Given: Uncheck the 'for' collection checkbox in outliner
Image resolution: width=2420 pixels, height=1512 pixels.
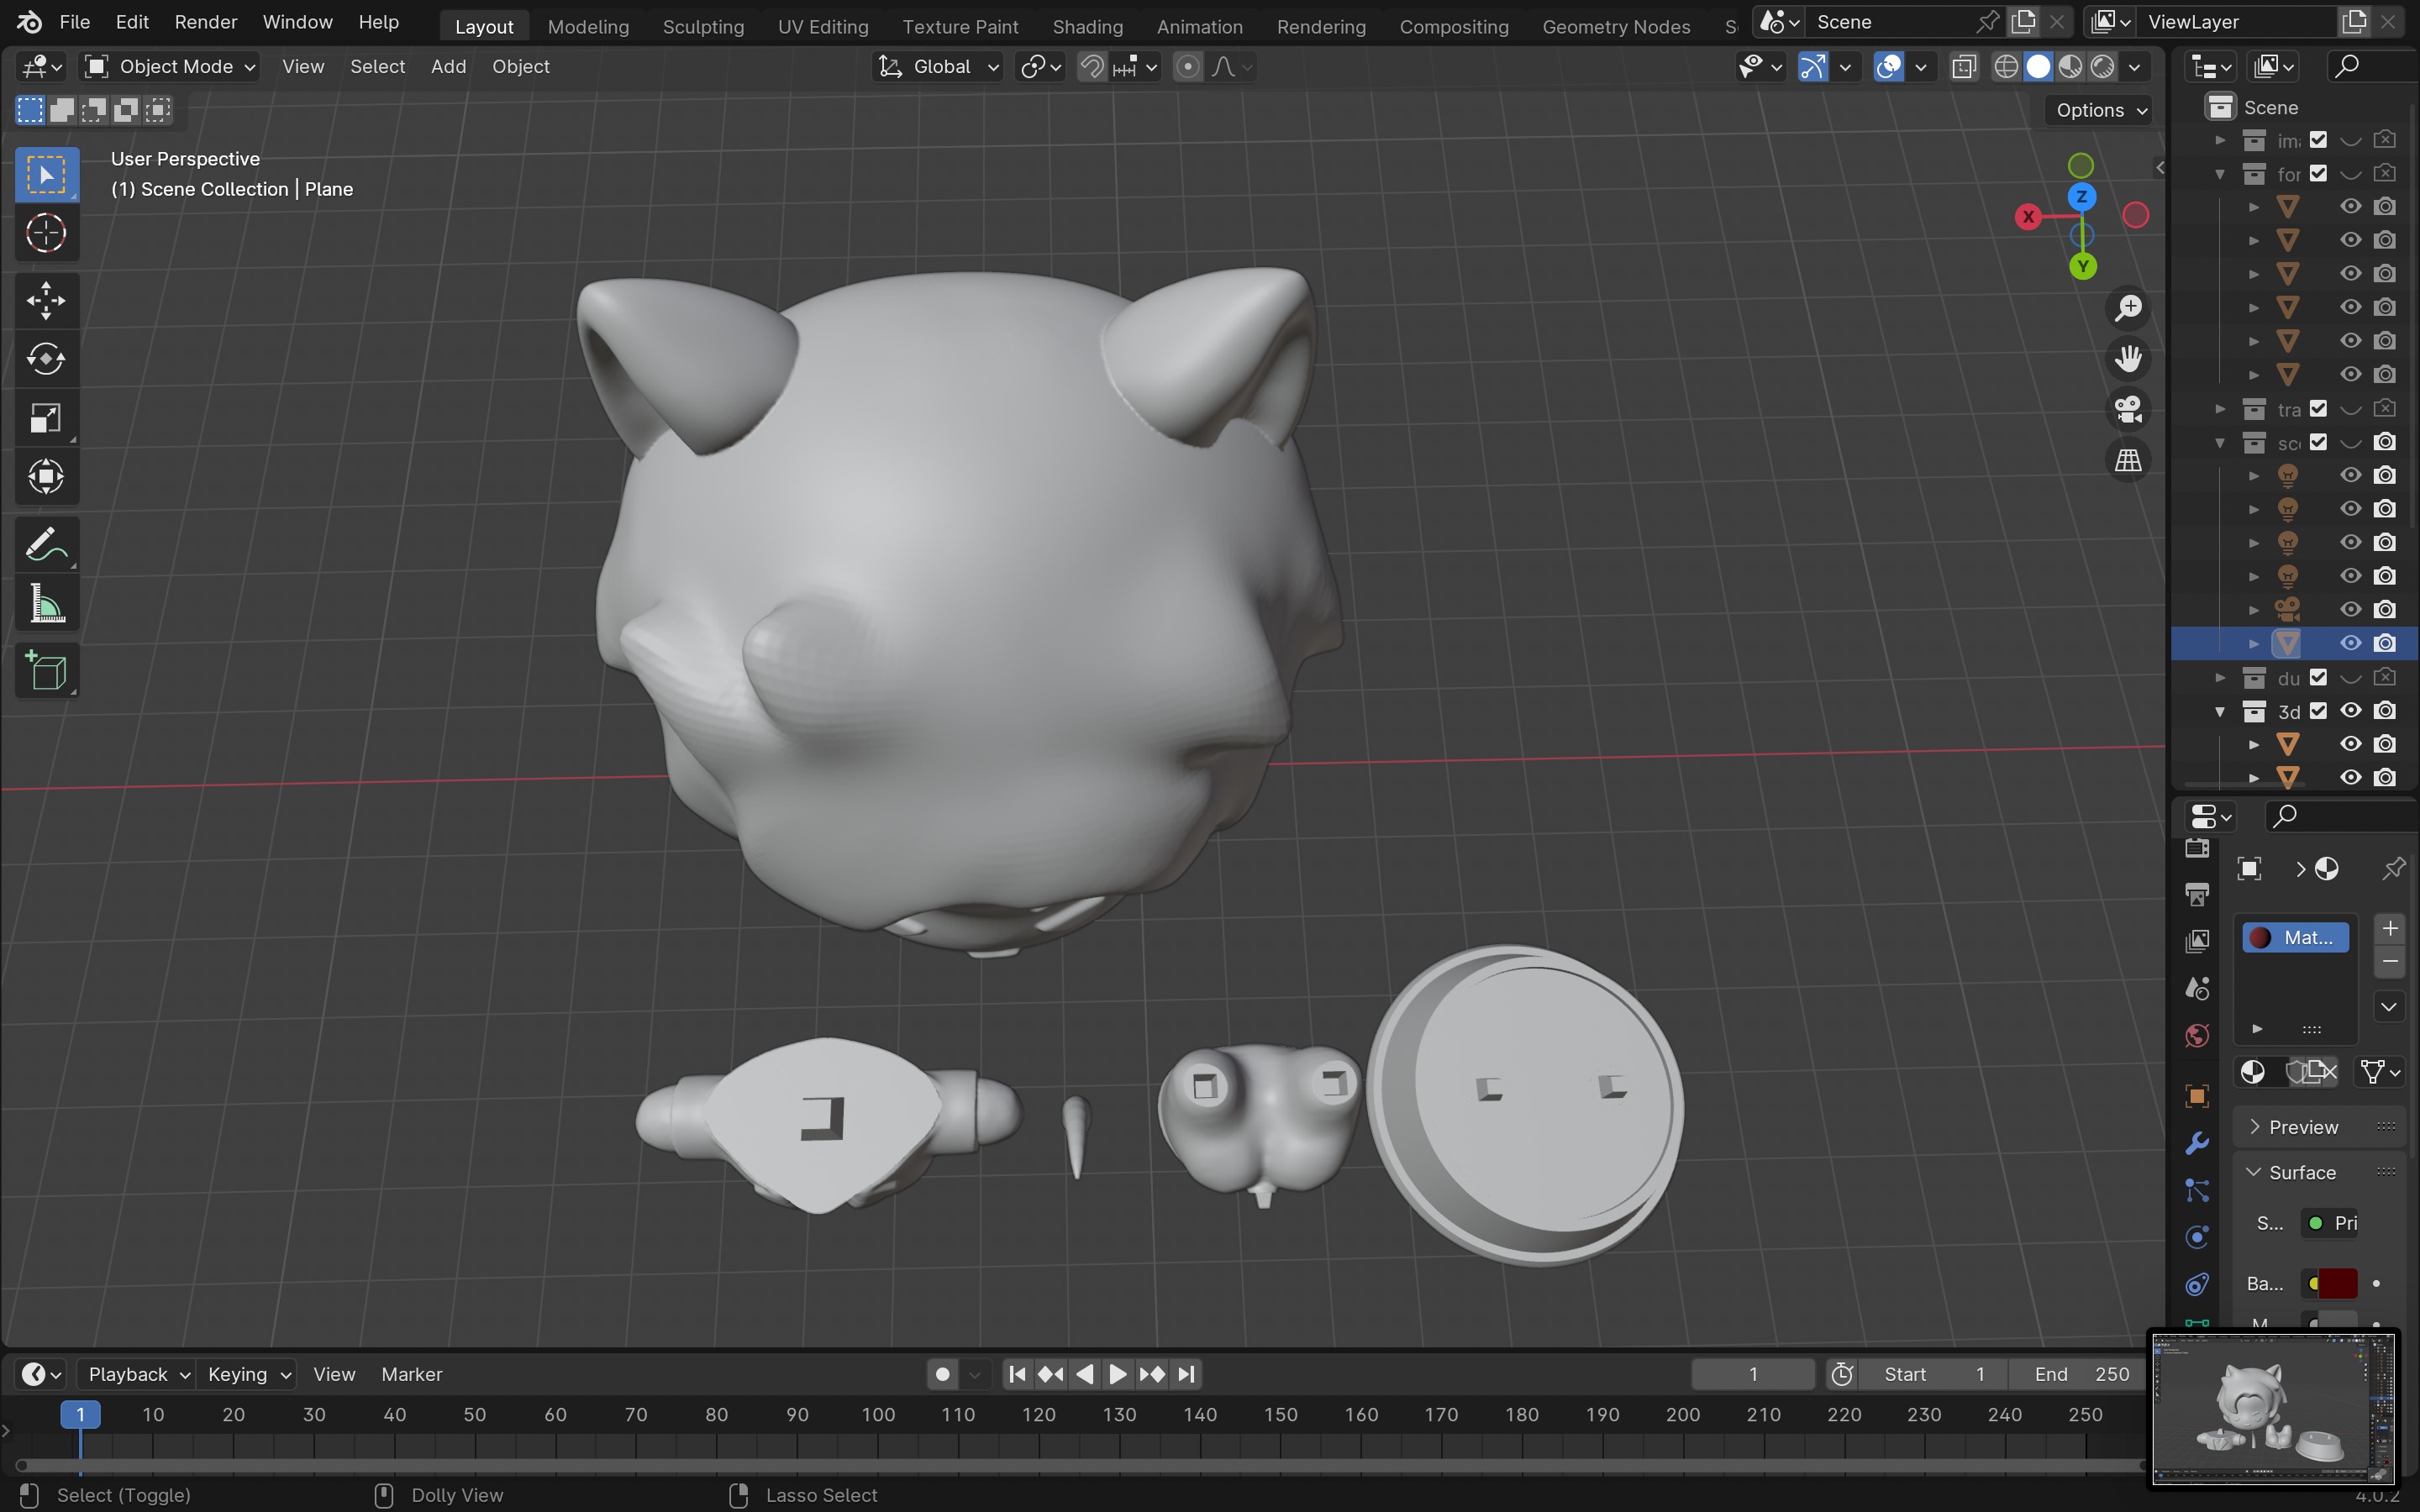Looking at the screenshot, I should 2319,174.
